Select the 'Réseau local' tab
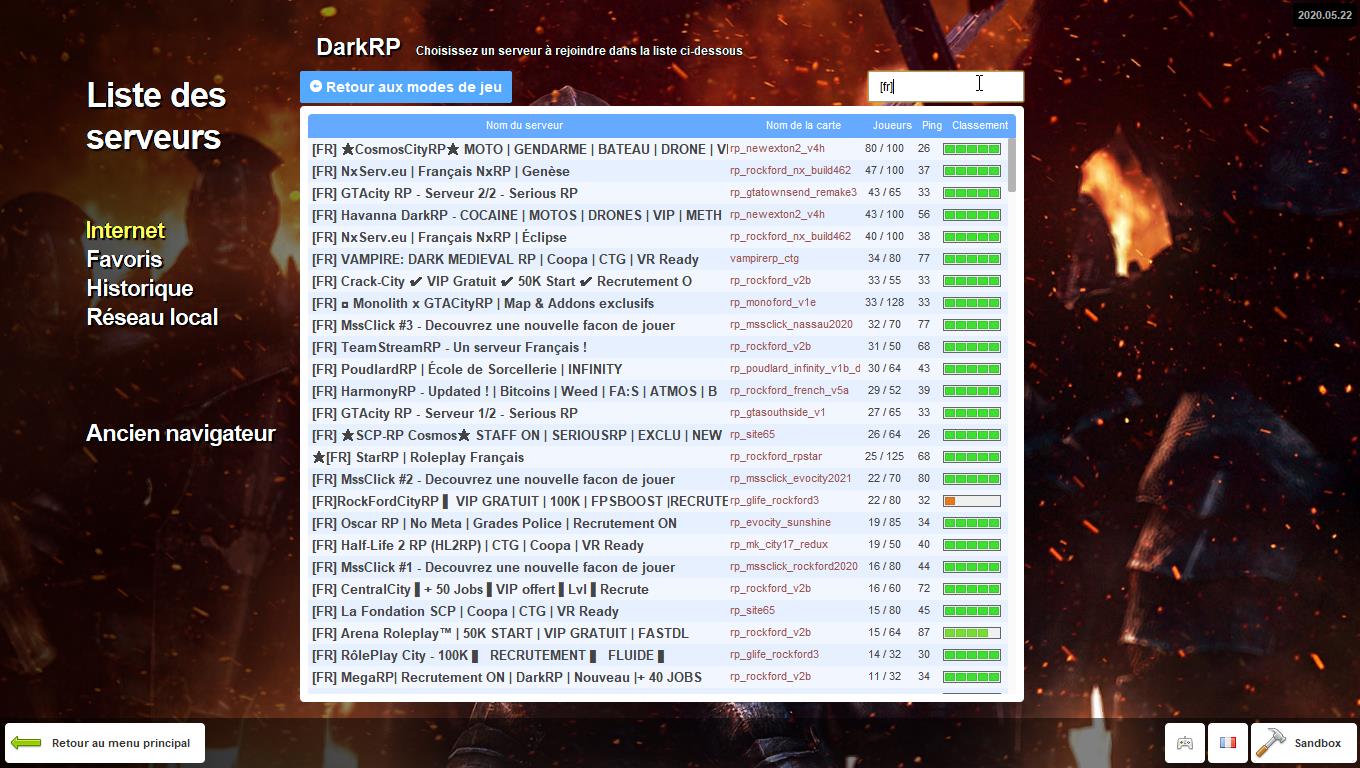This screenshot has height=768, width=1360. coord(152,318)
